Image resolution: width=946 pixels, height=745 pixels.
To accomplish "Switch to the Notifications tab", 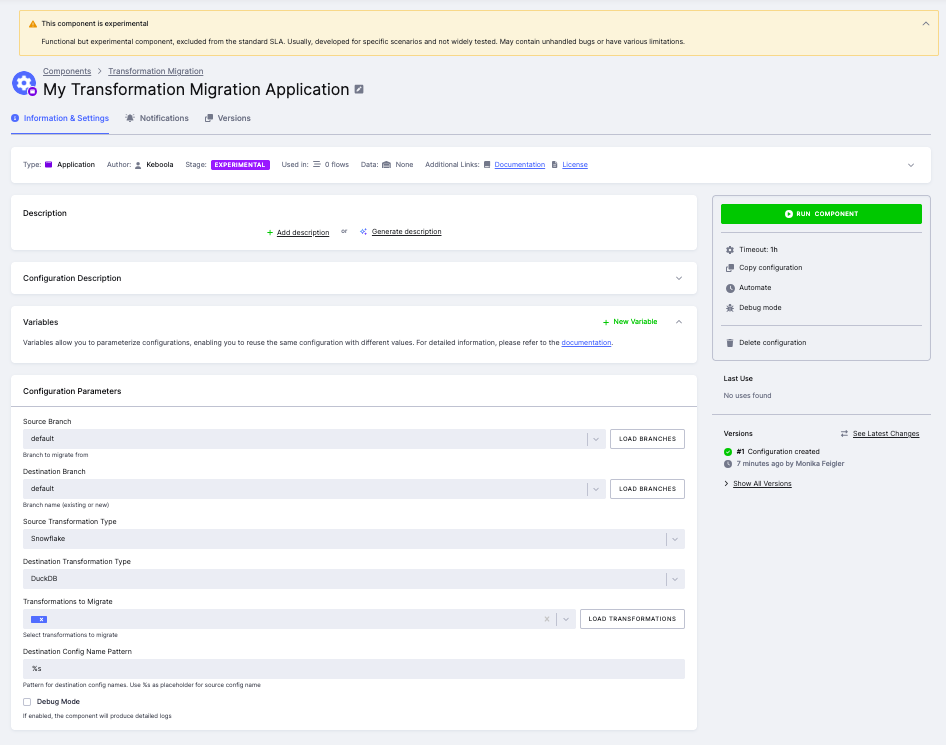I will (x=157, y=118).
